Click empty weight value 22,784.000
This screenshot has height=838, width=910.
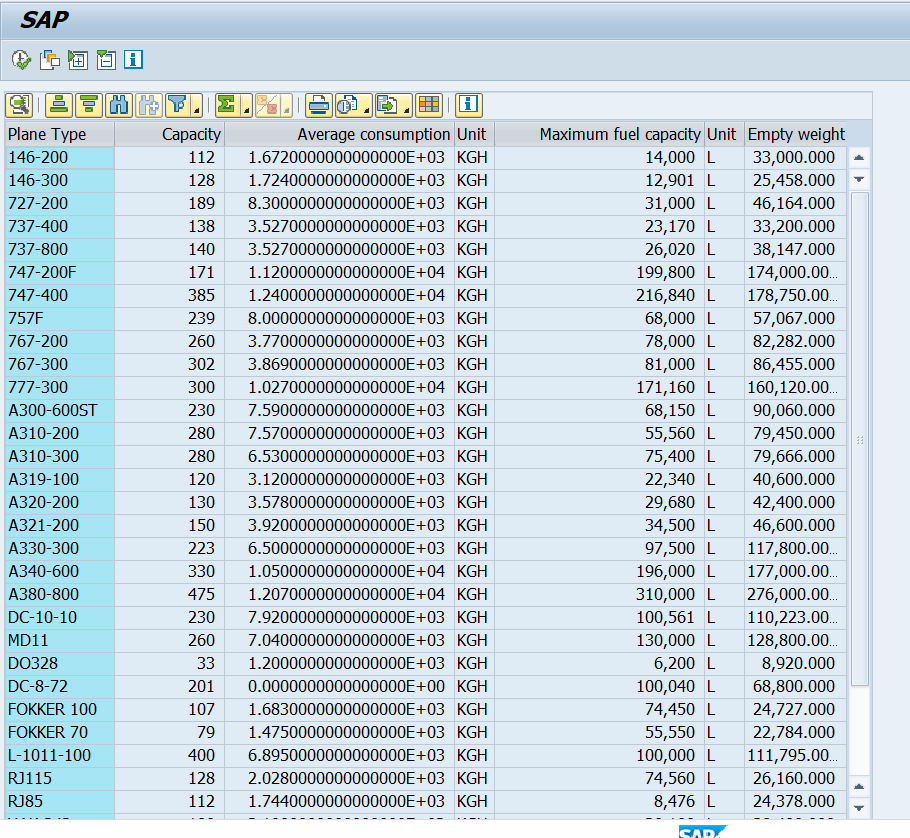793,732
